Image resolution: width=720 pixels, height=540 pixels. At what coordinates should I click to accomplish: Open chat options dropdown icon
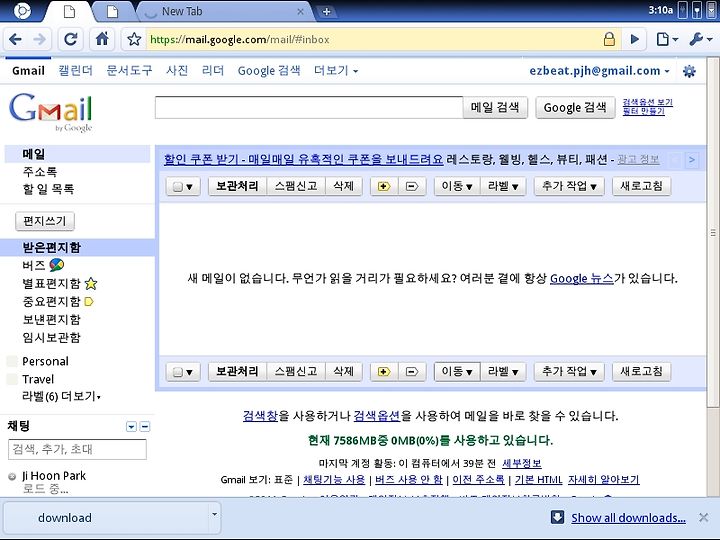coord(131,427)
